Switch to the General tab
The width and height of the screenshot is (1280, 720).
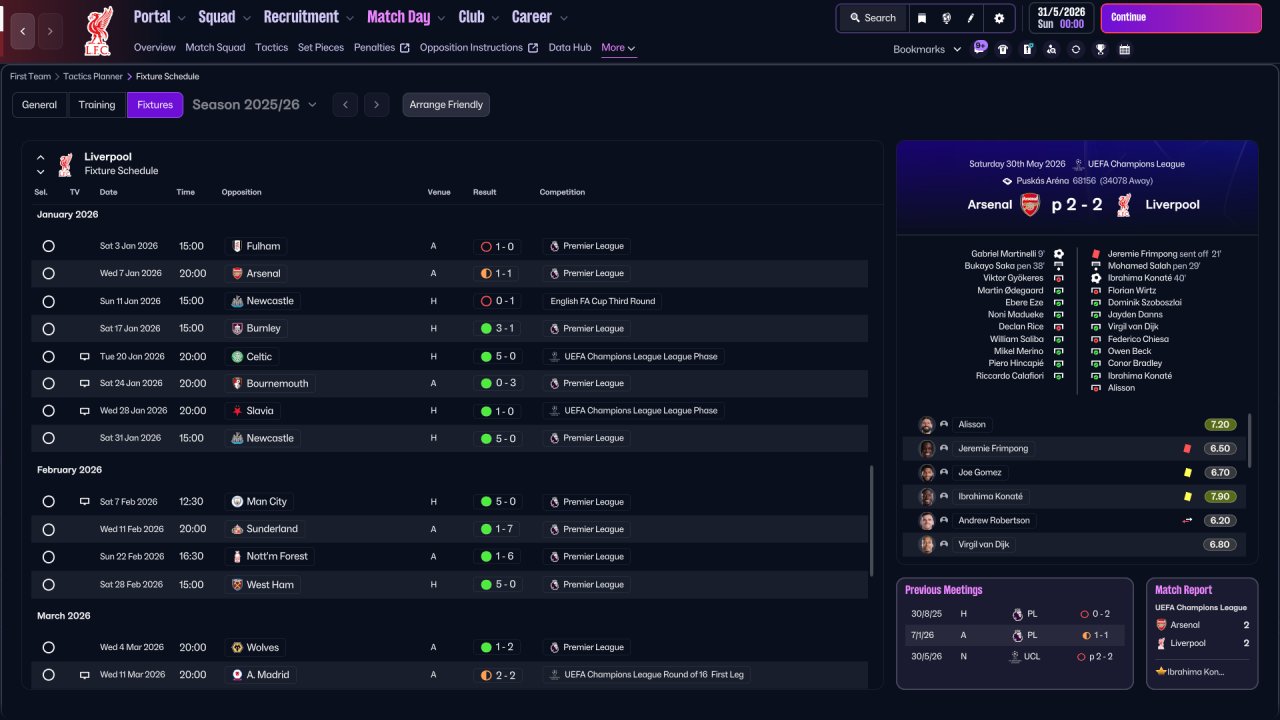click(40, 105)
